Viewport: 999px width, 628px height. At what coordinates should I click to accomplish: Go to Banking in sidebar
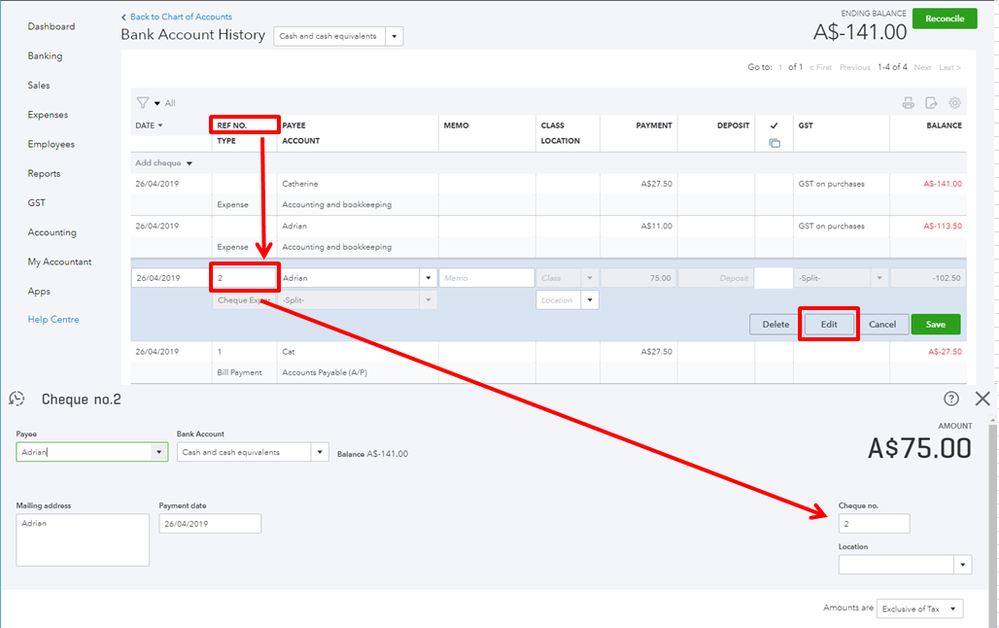pyautogui.click(x=45, y=55)
